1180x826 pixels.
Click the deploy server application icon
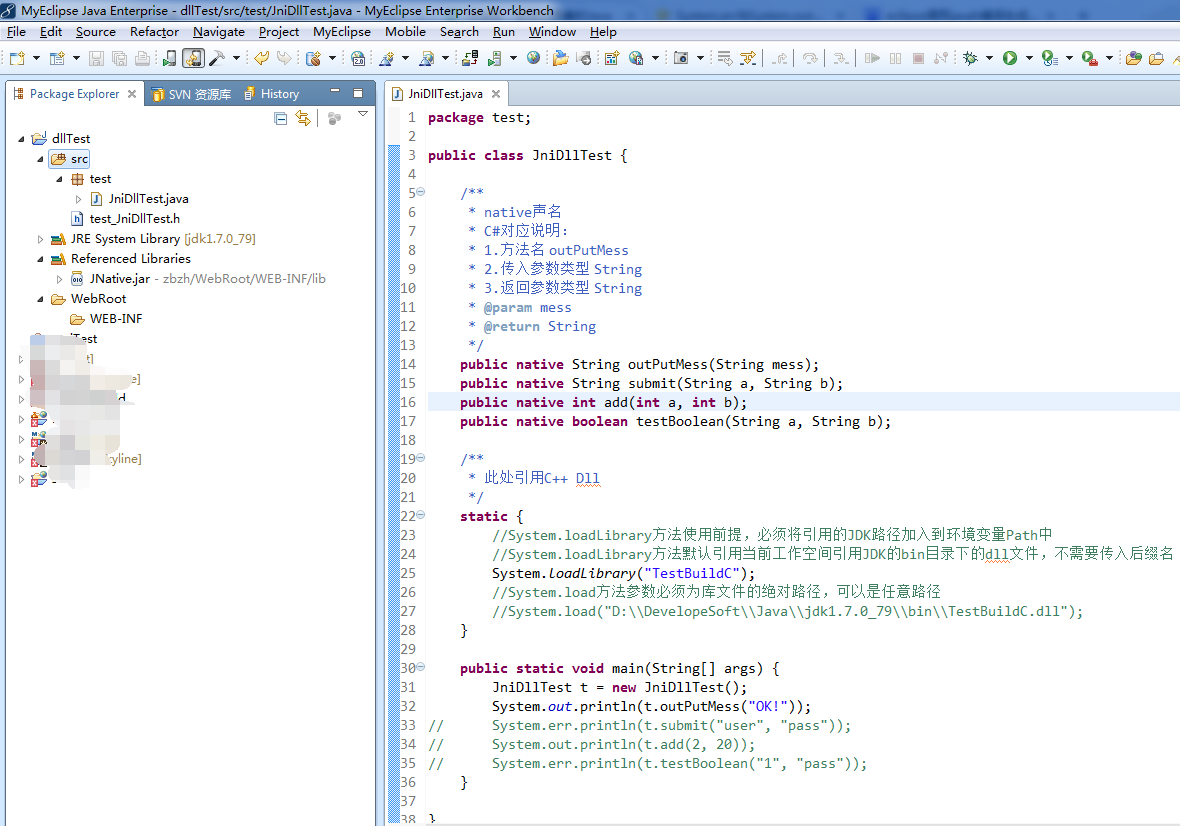[470, 58]
